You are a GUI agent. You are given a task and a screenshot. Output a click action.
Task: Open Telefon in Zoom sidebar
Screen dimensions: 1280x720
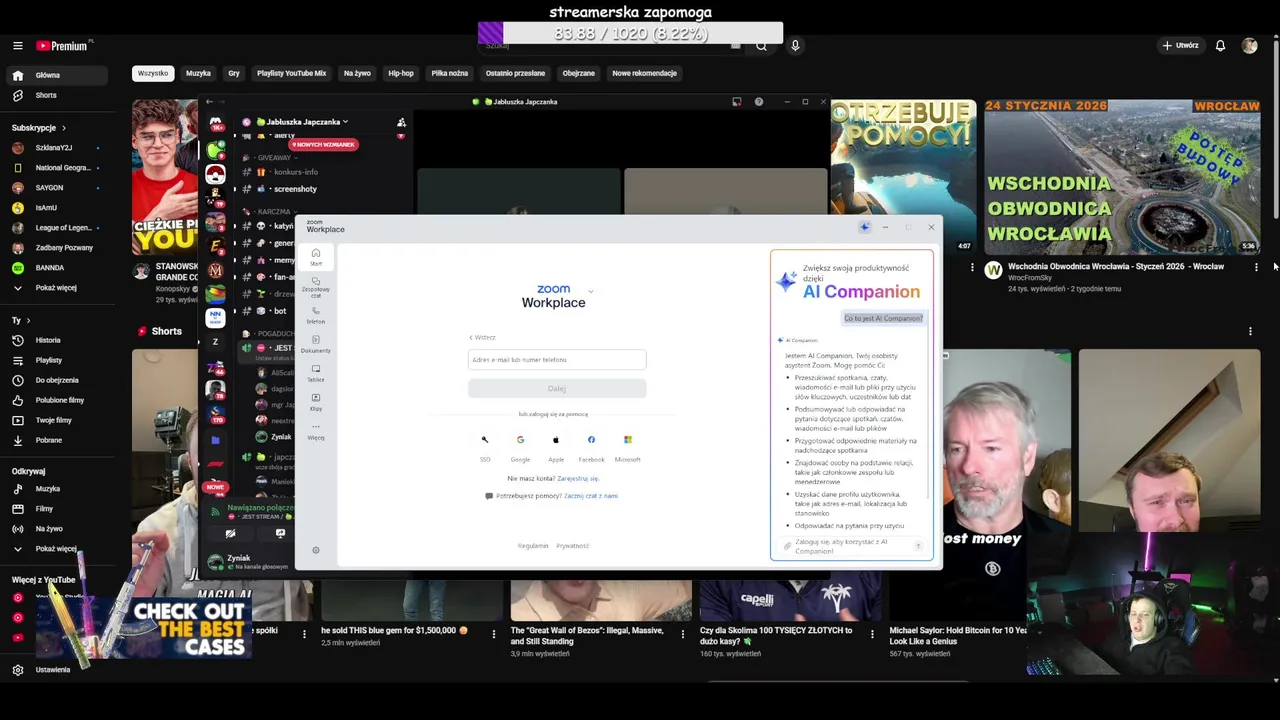click(x=315, y=315)
